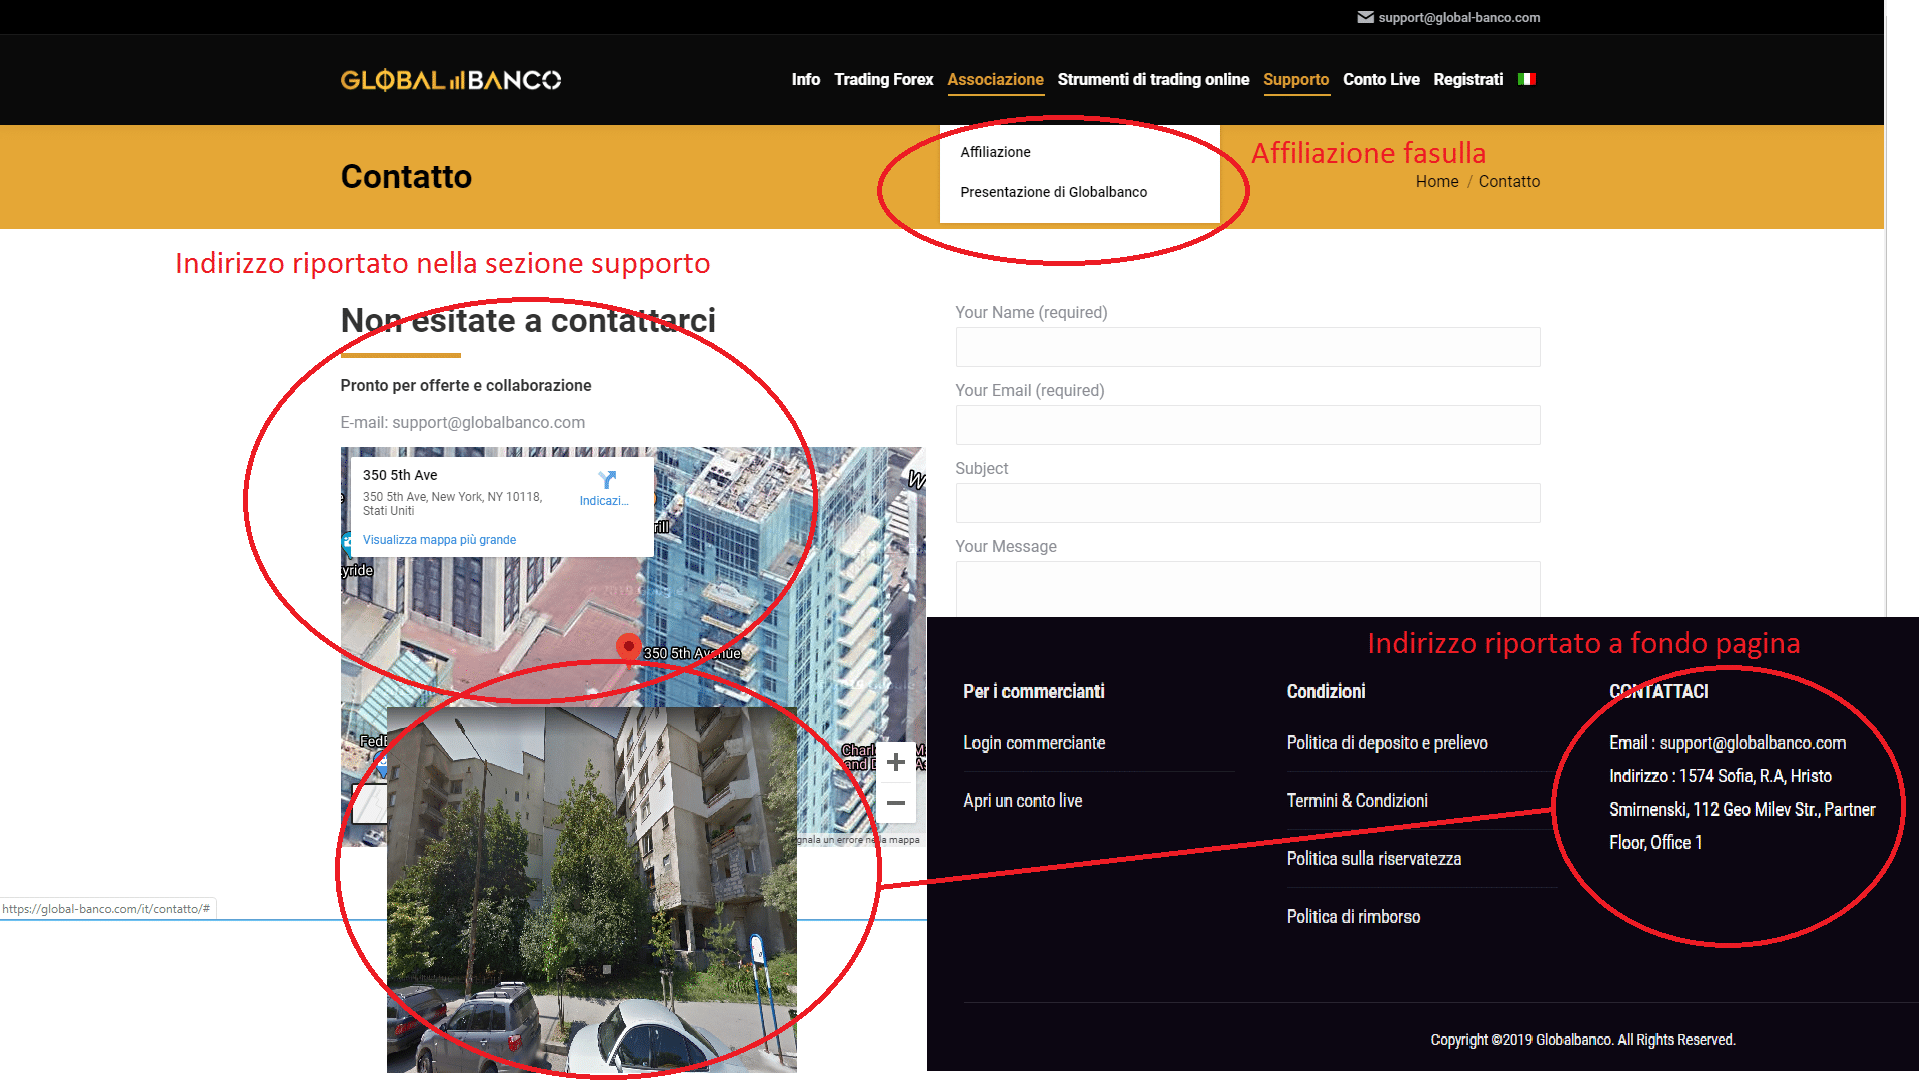Image resolution: width=1920 pixels, height=1080 pixels.
Task: Zoom in on the map
Action: coord(896,762)
